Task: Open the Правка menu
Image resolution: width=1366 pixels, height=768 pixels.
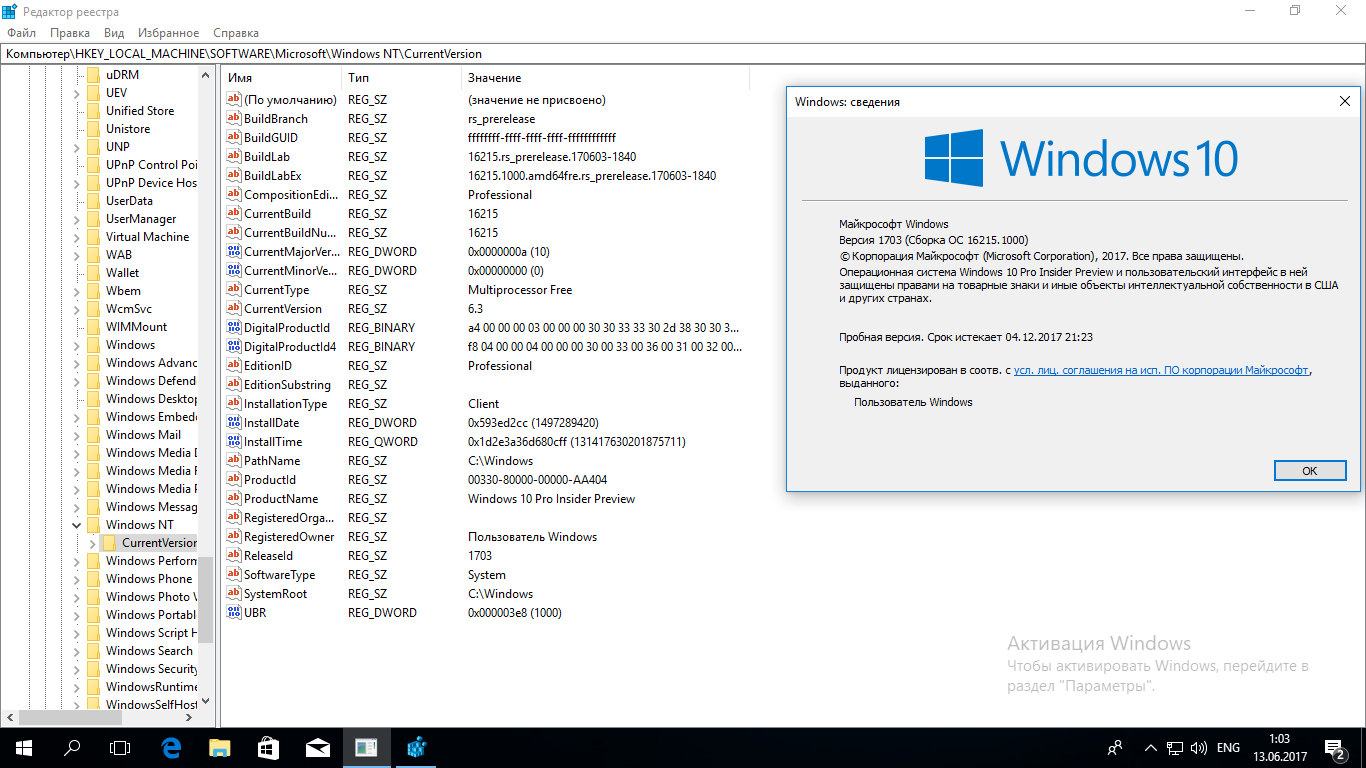Action: [70, 33]
